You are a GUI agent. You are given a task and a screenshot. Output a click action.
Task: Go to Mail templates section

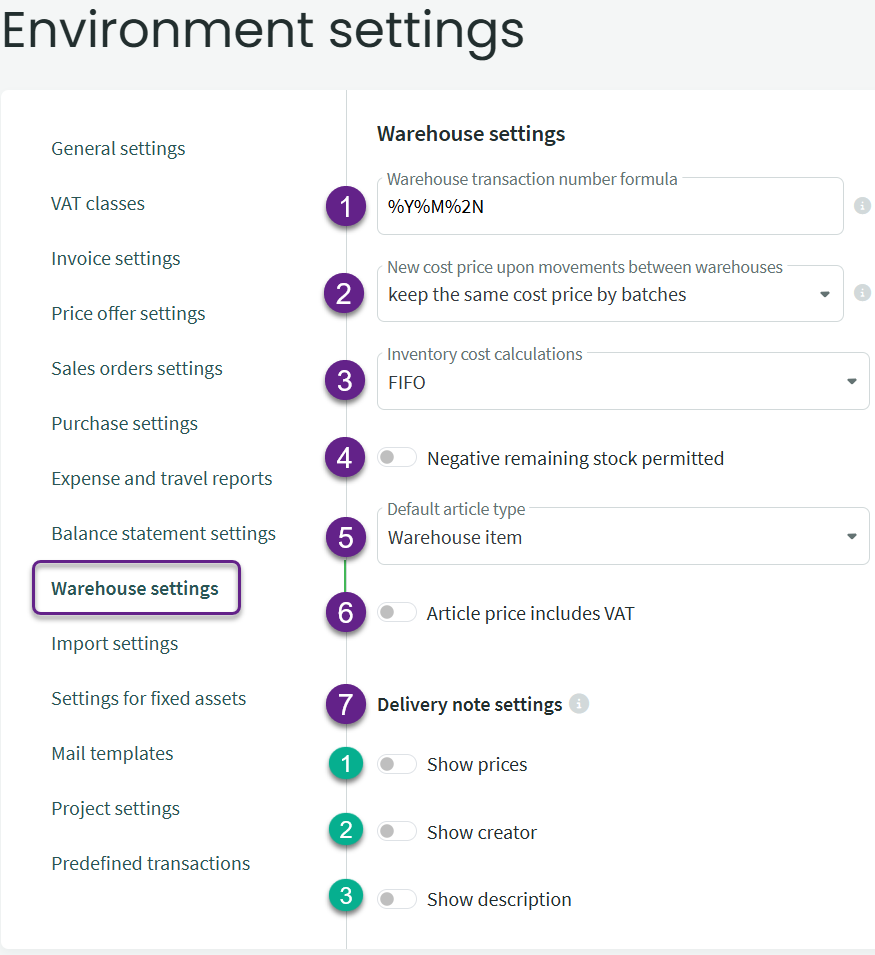click(x=112, y=753)
